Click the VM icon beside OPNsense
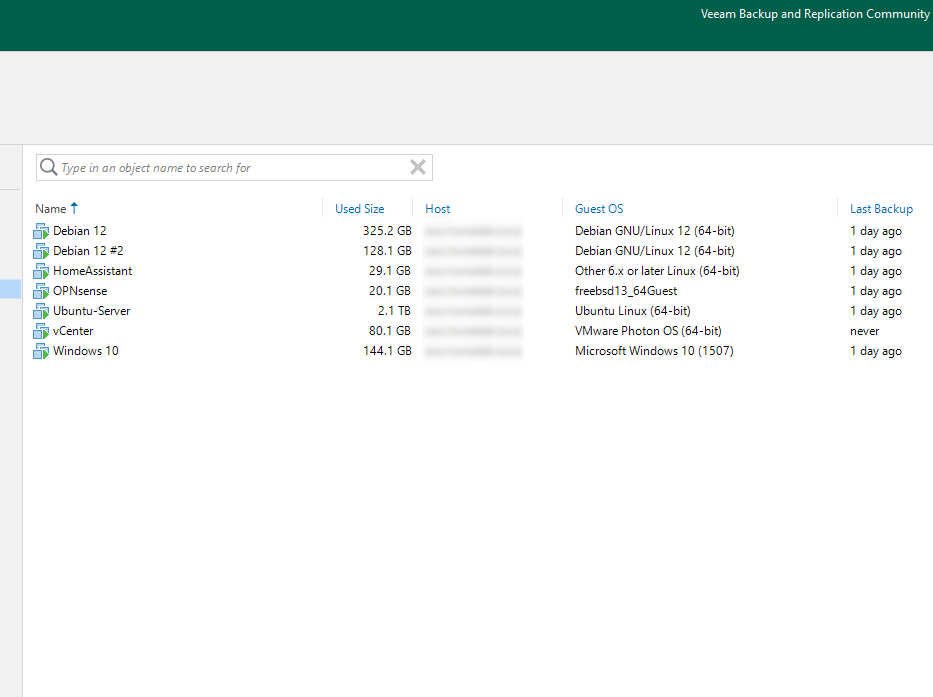Screen dimensions: 933x697 point(41,291)
